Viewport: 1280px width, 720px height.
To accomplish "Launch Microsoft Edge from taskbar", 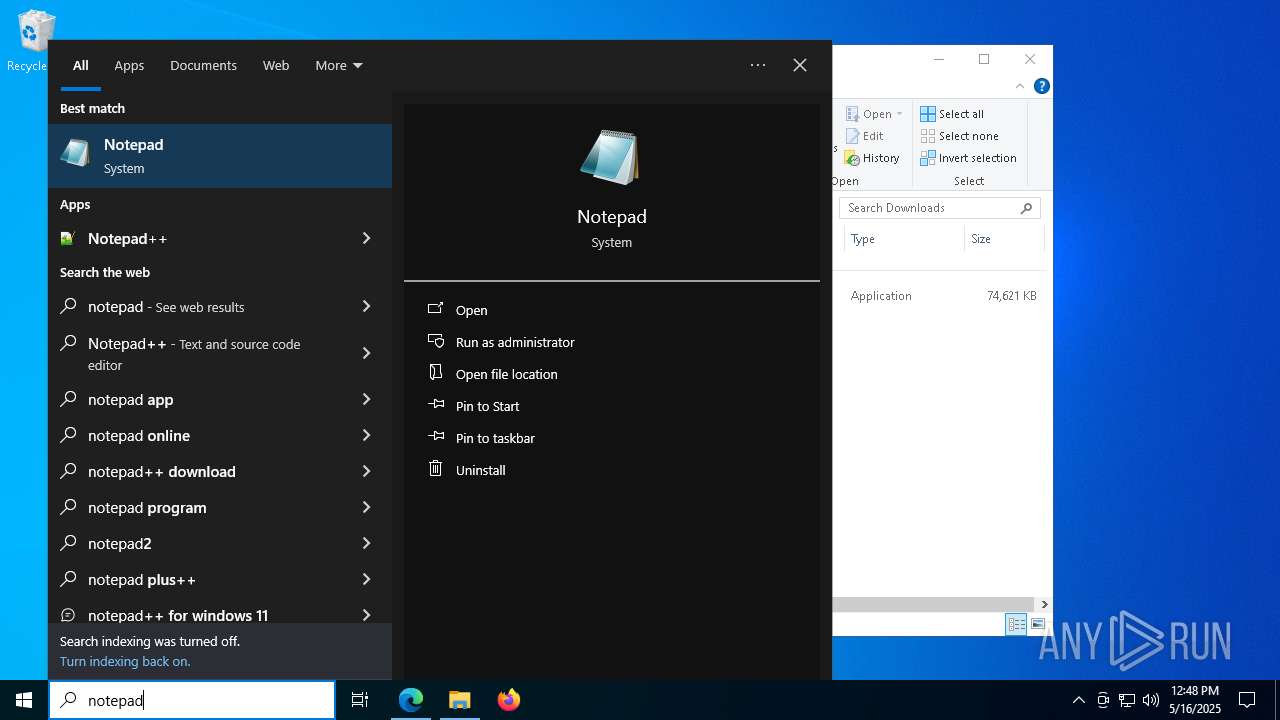I will (411, 700).
